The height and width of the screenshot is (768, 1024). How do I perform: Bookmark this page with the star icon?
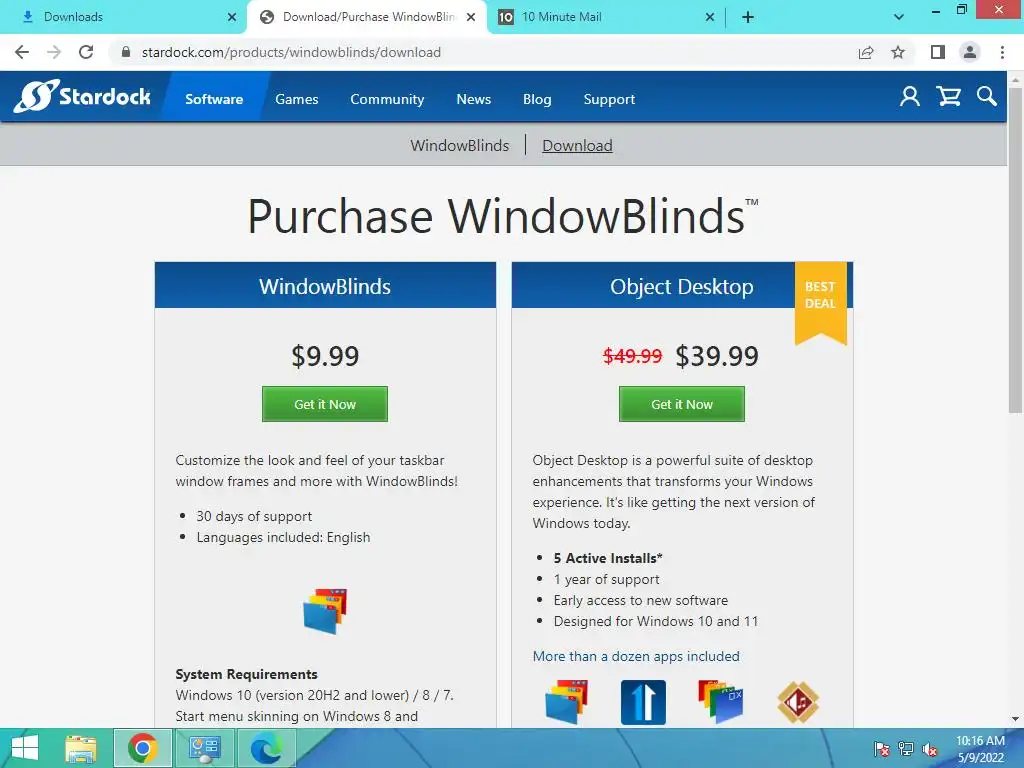tap(898, 52)
